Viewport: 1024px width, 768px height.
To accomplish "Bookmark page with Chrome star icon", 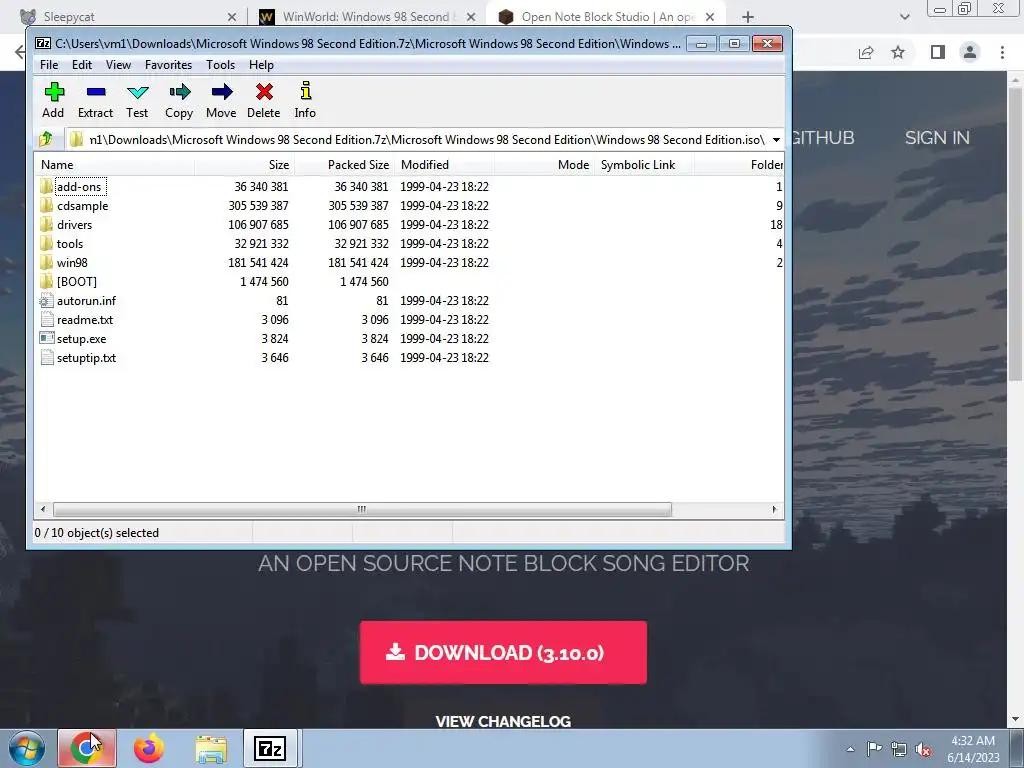I will (898, 52).
